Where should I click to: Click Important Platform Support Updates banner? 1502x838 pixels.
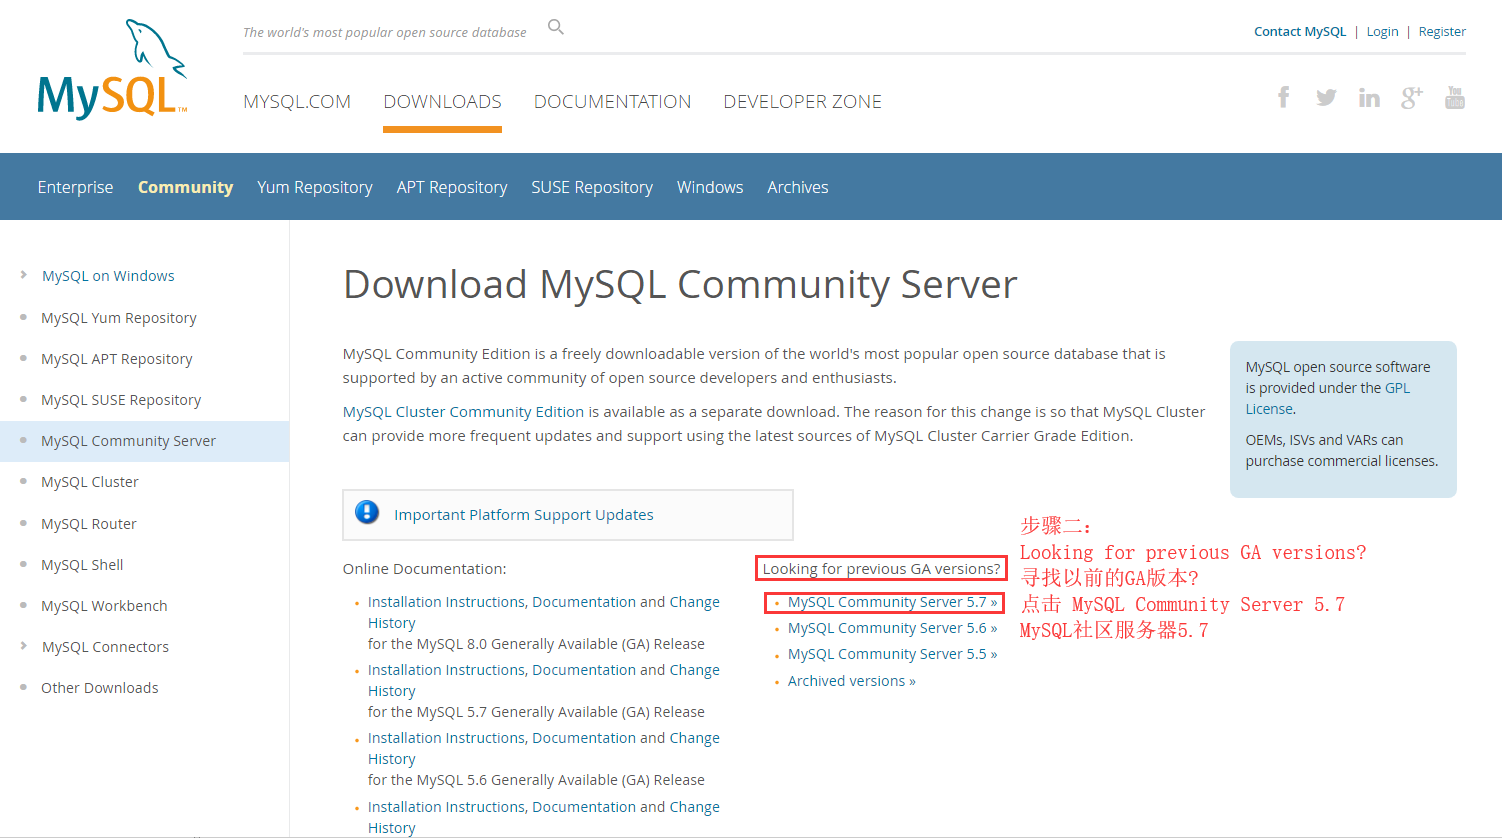(524, 514)
